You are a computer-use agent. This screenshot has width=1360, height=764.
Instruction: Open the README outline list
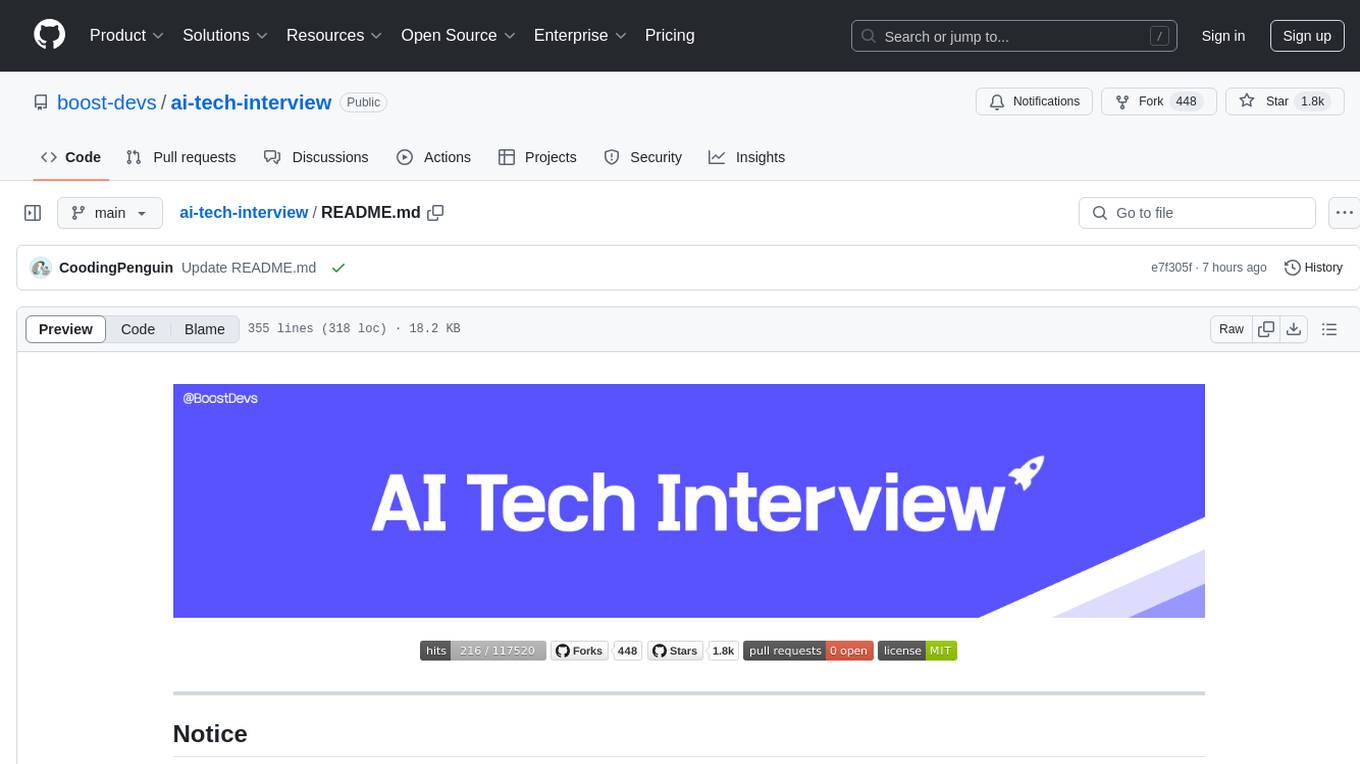pyautogui.click(x=1329, y=329)
